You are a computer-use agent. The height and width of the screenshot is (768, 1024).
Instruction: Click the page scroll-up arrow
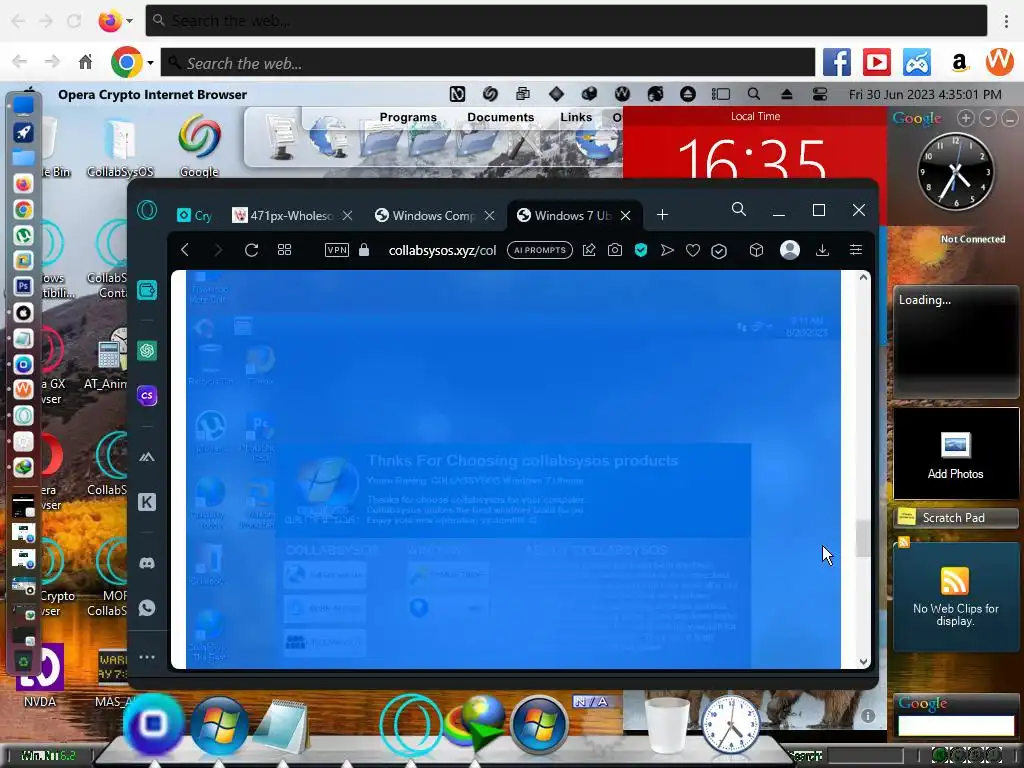coord(863,278)
